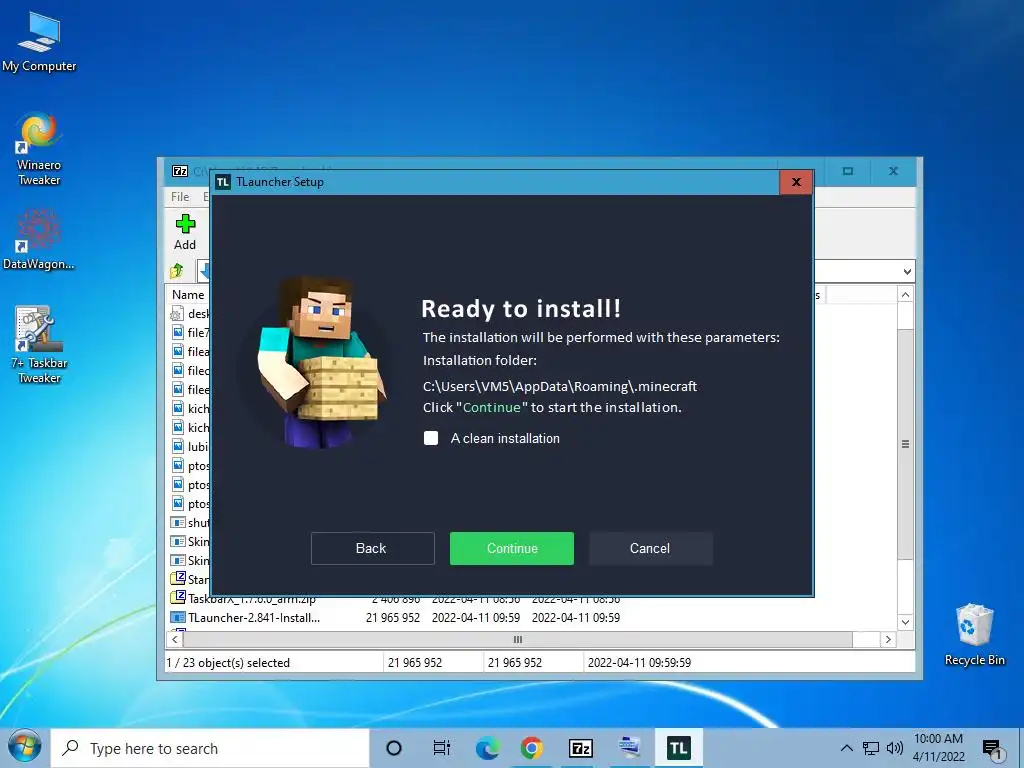This screenshot has width=1024, height=768.
Task: Close the 7-Zip window
Action: (893, 171)
